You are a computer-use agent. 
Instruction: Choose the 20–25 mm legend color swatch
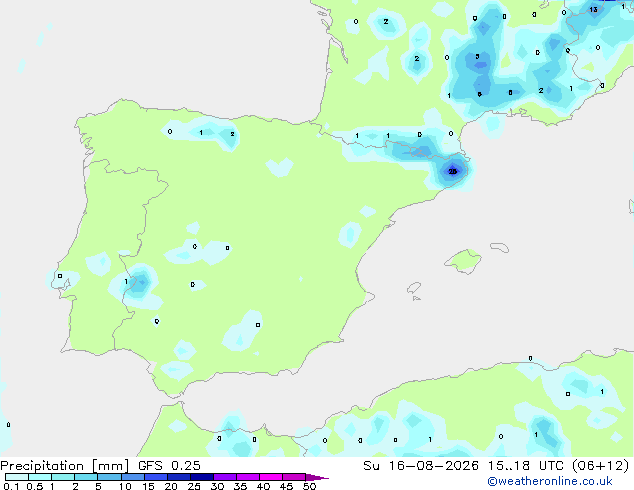(179, 477)
